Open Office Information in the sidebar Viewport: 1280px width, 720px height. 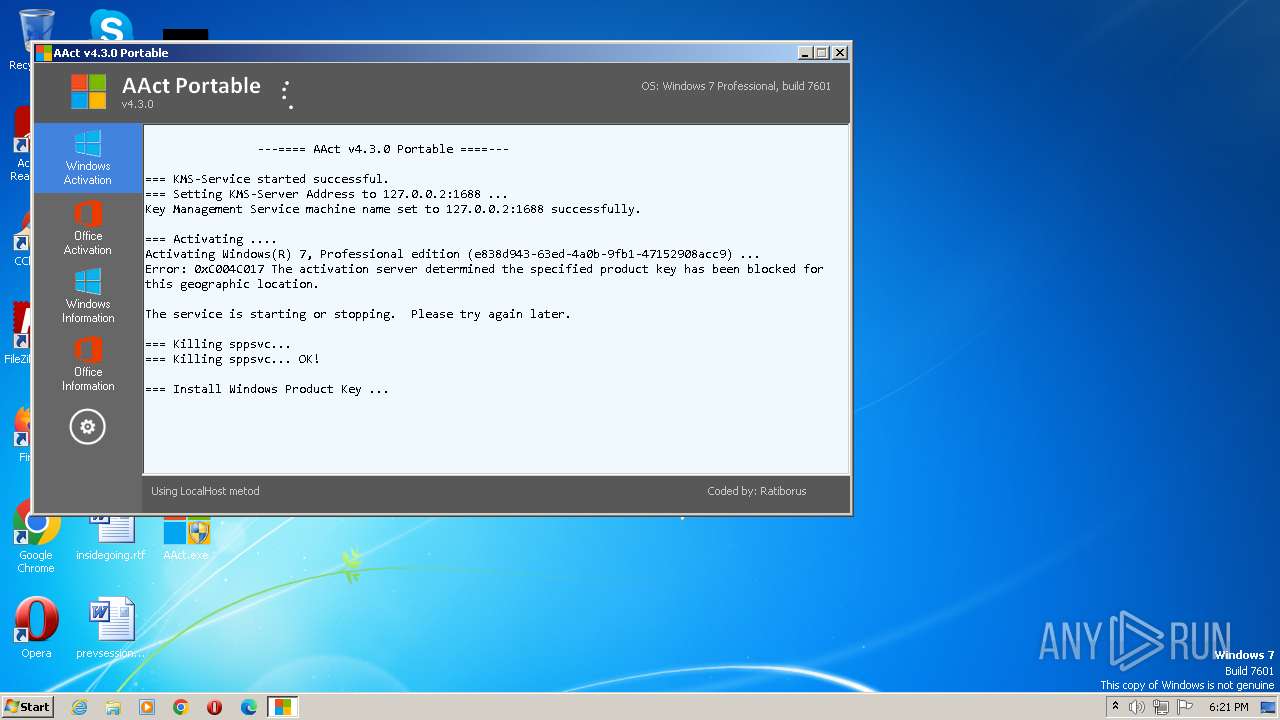[x=88, y=364]
